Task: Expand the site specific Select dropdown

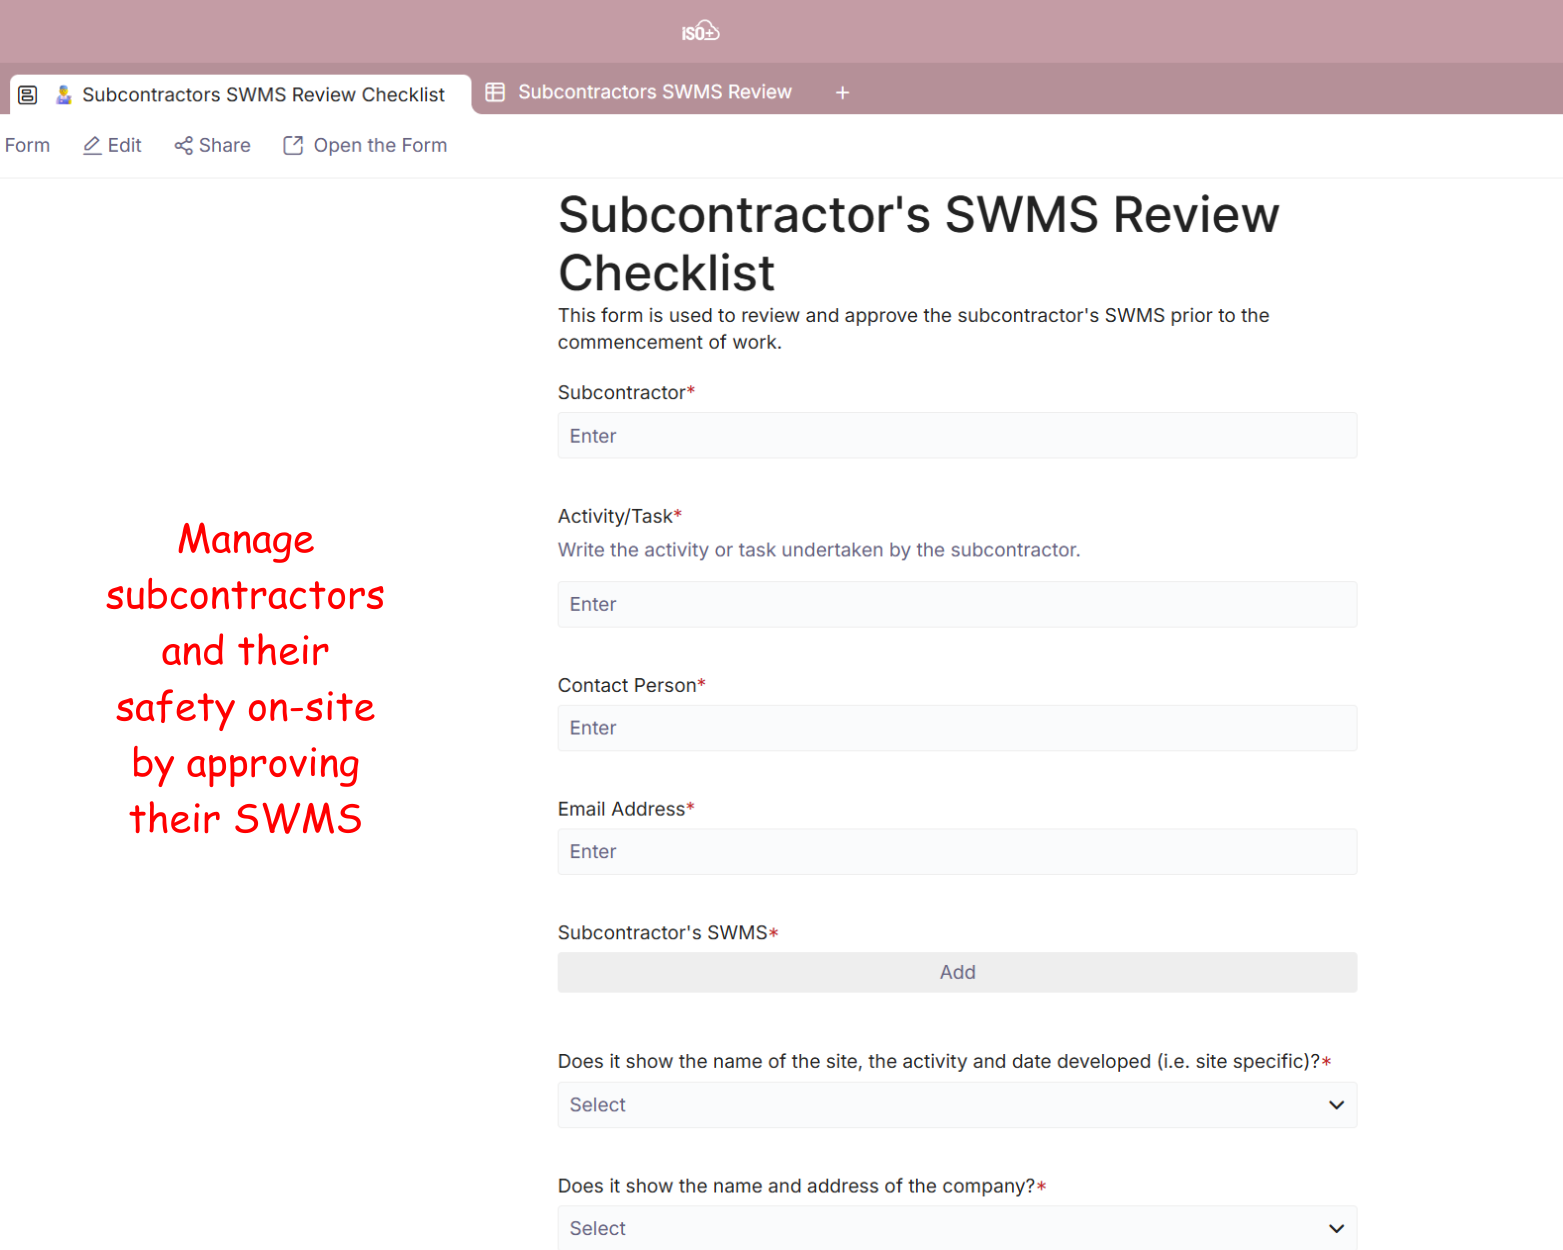Action: pos(956,1105)
